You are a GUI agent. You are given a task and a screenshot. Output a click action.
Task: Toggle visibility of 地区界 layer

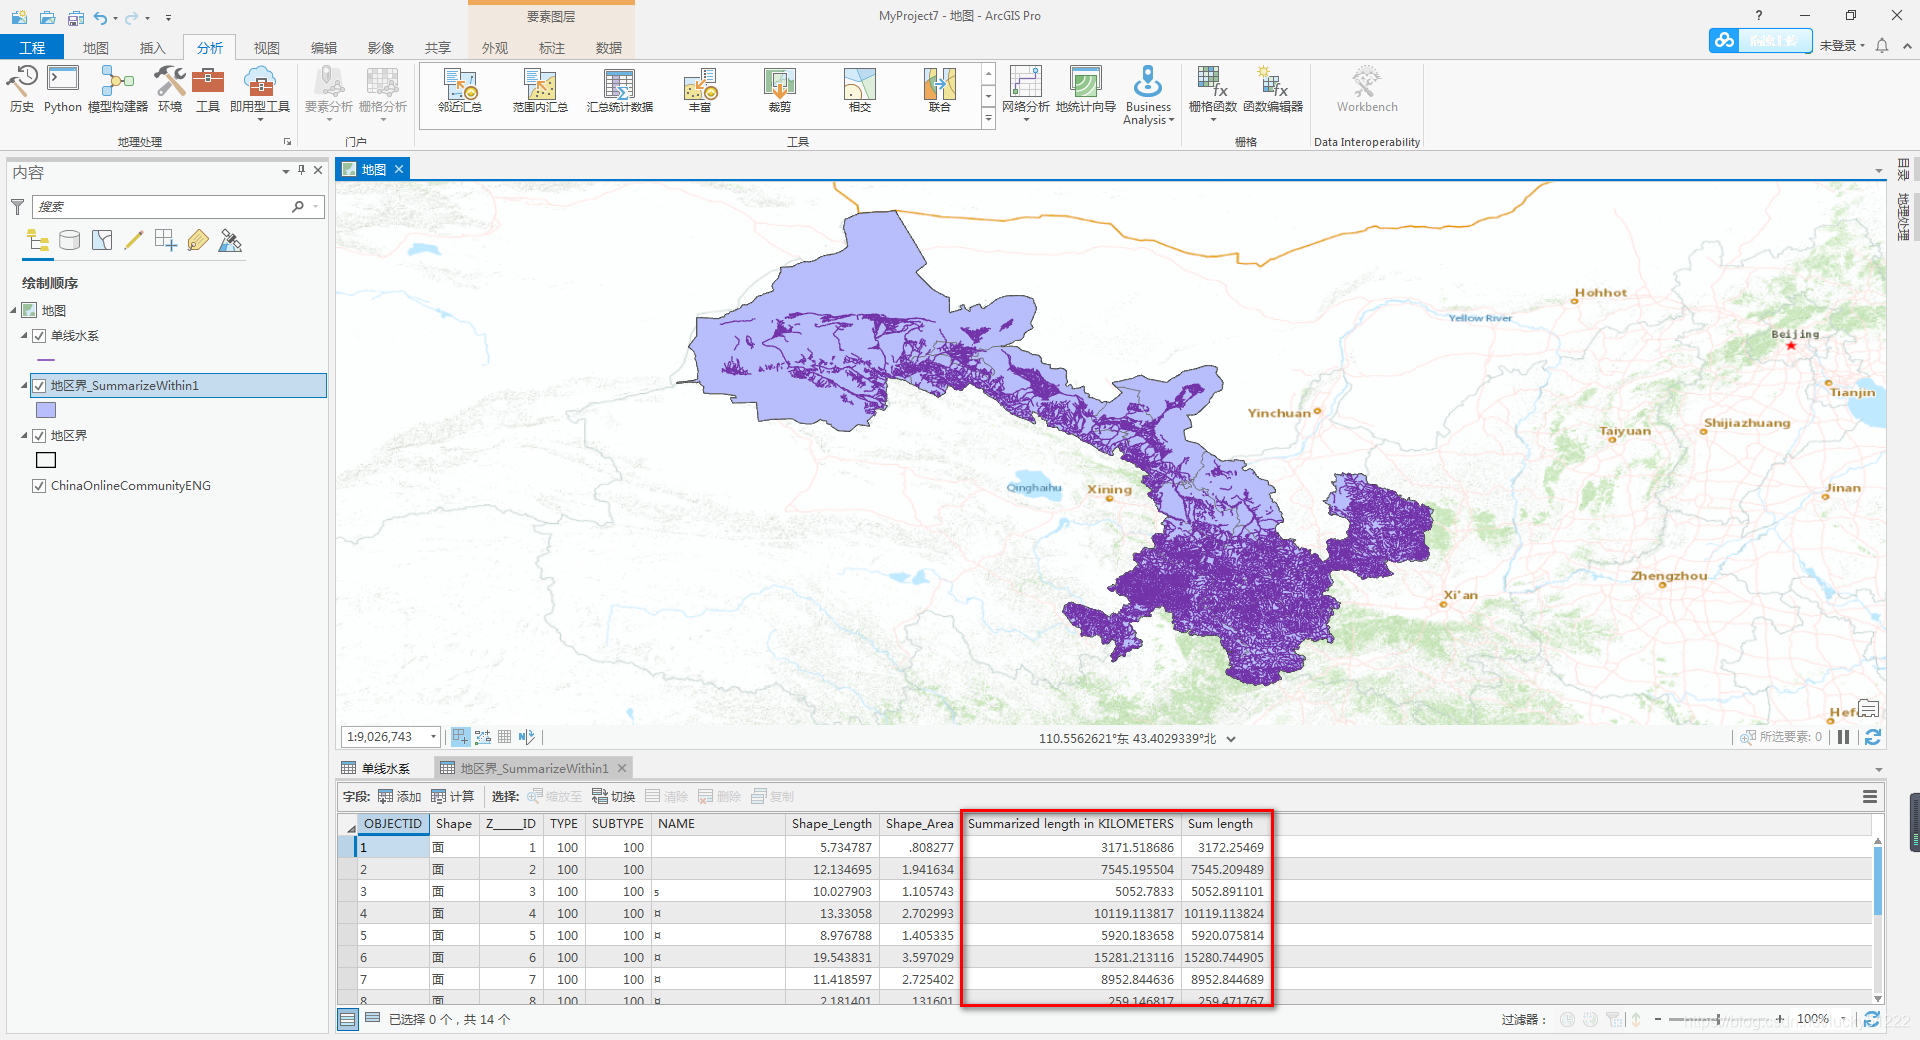(x=39, y=436)
